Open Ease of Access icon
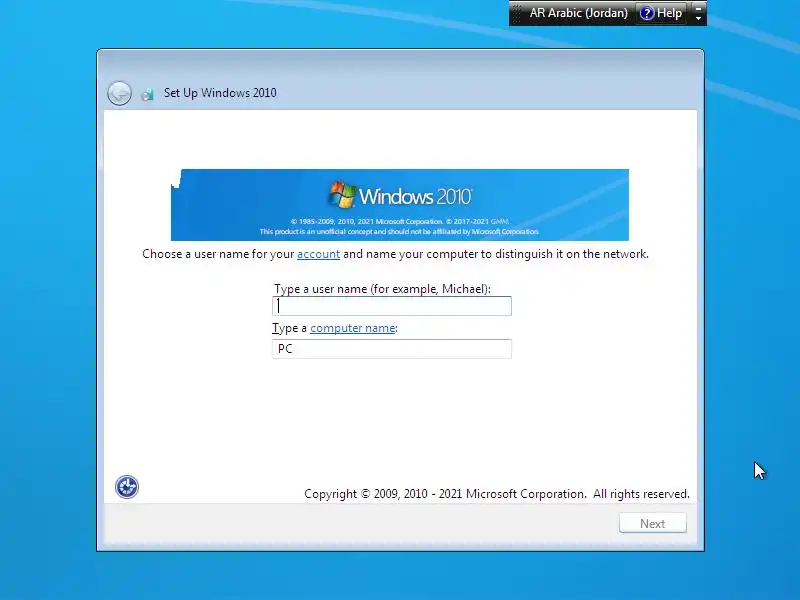 (127, 487)
